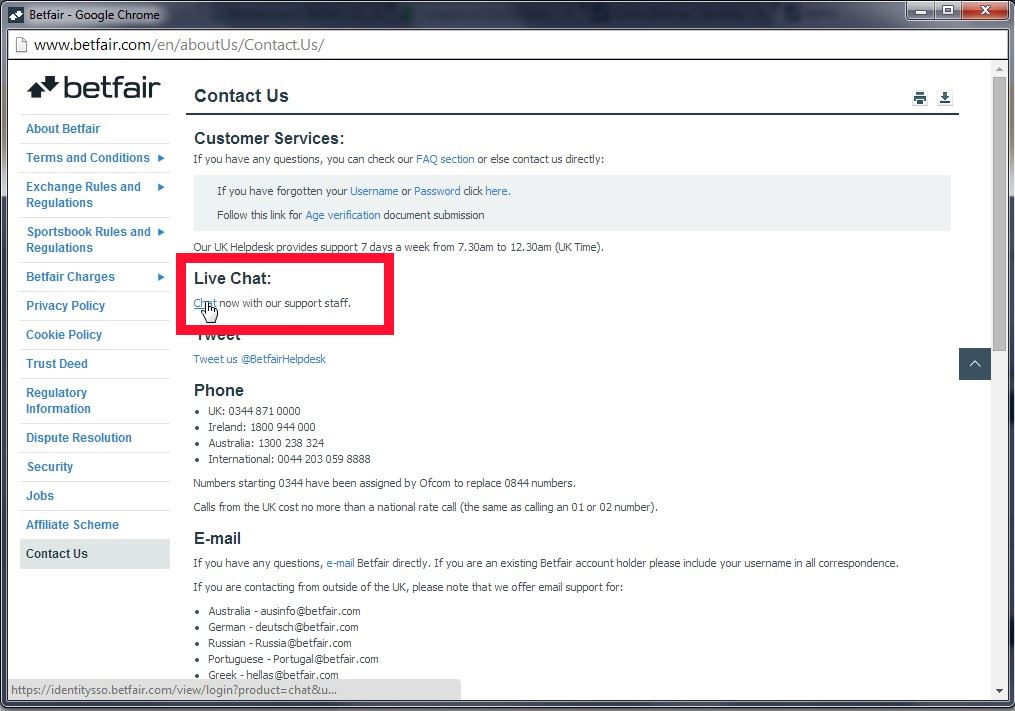Maximize the Chrome window
This screenshot has height=711, width=1015.
click(x=948, y=11)
